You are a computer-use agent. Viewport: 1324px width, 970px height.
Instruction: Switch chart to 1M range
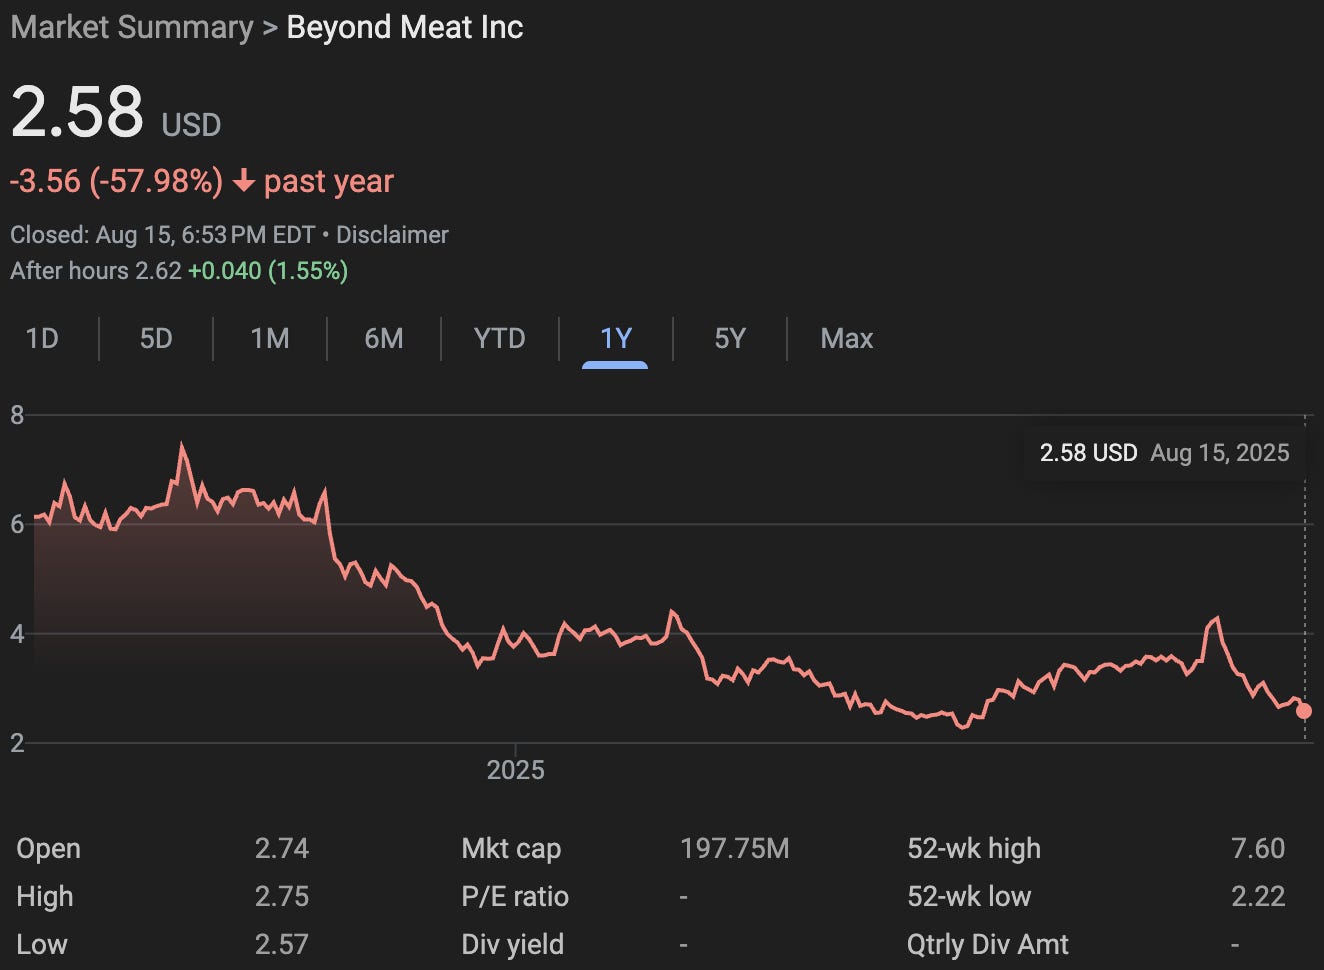pos(270,339)
